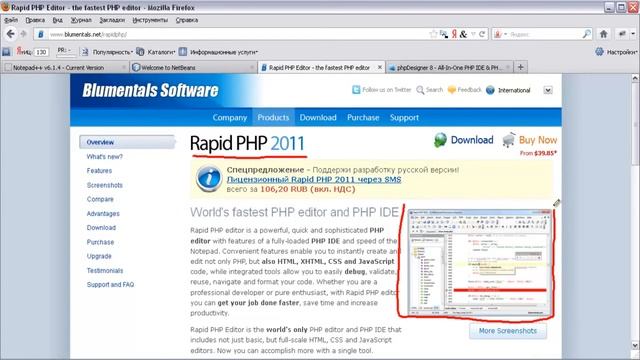Click the green Download globe icon
This screenshot has height=360, width=640.
tap(440, 140)
